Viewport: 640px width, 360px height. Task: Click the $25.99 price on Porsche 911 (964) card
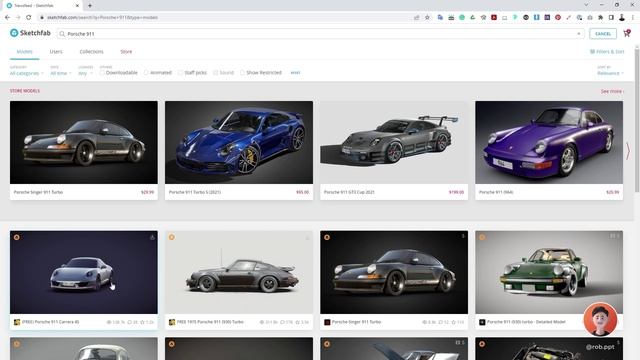point(613,192)
